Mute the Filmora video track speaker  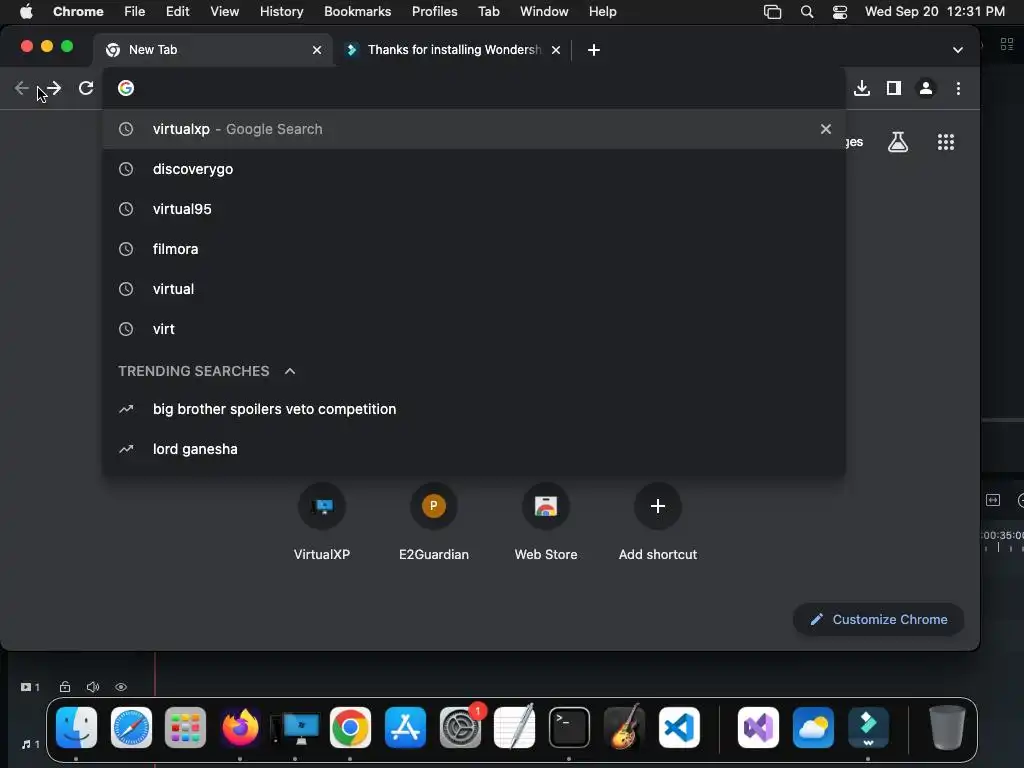click(93, 687)
